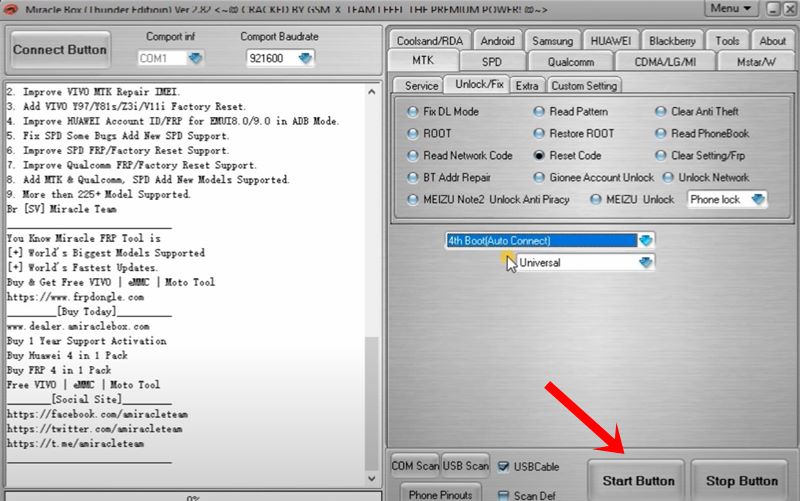Click the progress bar showing 0%

pos(193,496)
